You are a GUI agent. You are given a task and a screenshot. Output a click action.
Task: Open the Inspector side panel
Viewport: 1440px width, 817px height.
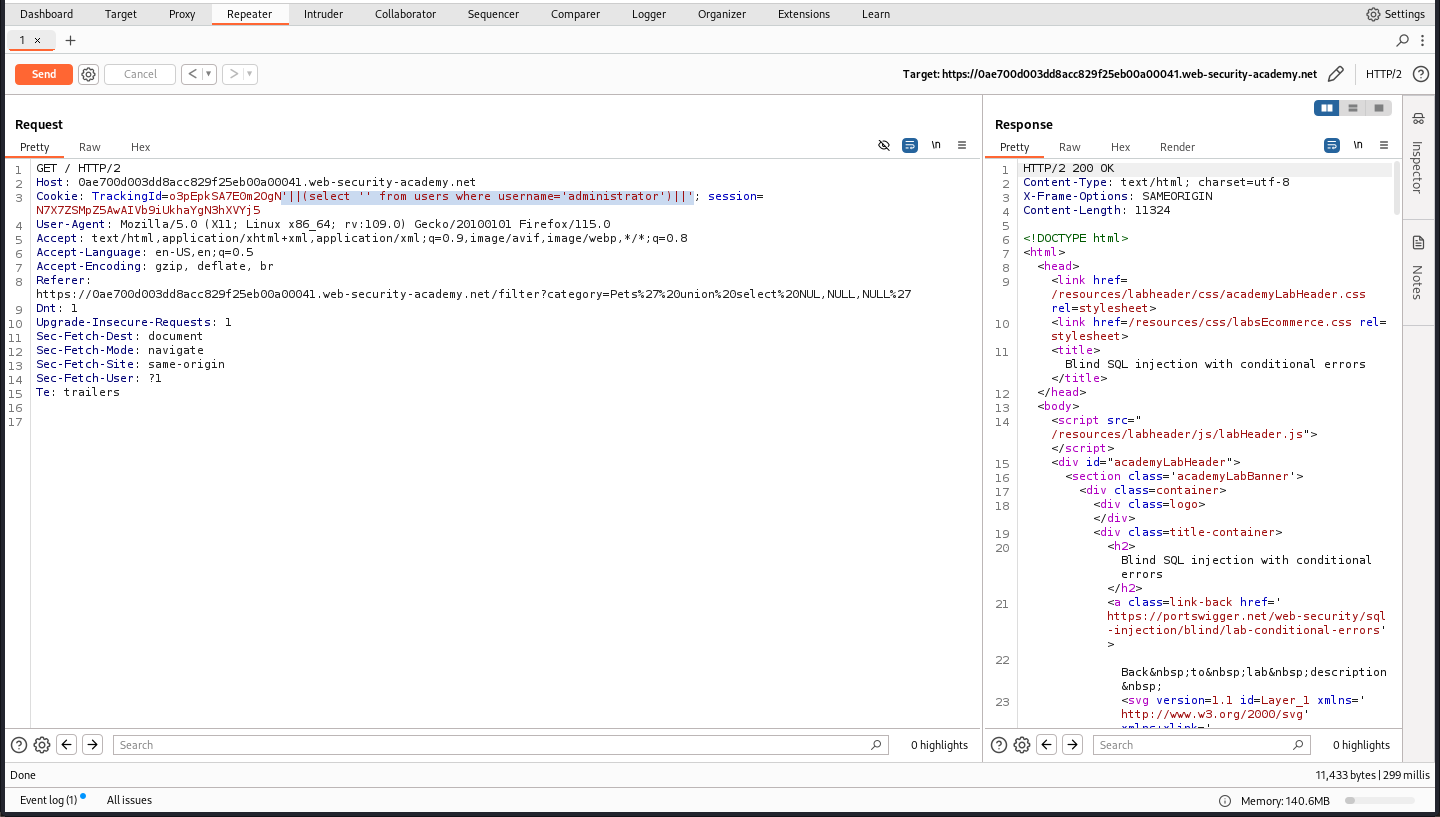(1417, 152)
